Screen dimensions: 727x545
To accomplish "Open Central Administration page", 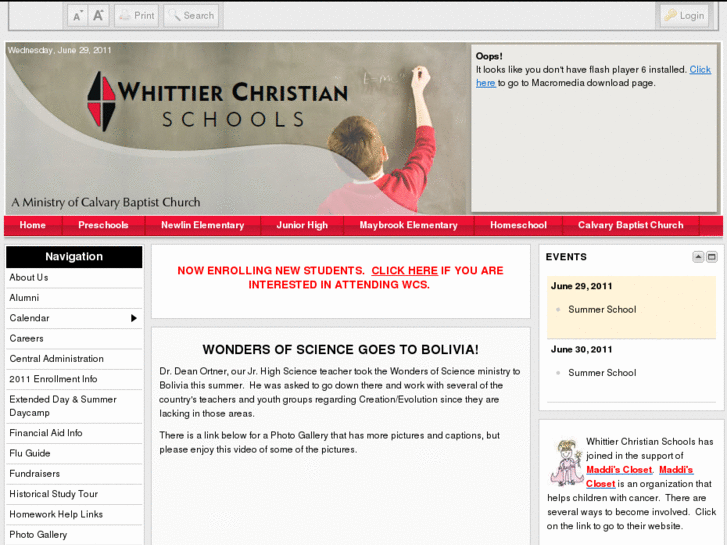I will pos(74,359).
